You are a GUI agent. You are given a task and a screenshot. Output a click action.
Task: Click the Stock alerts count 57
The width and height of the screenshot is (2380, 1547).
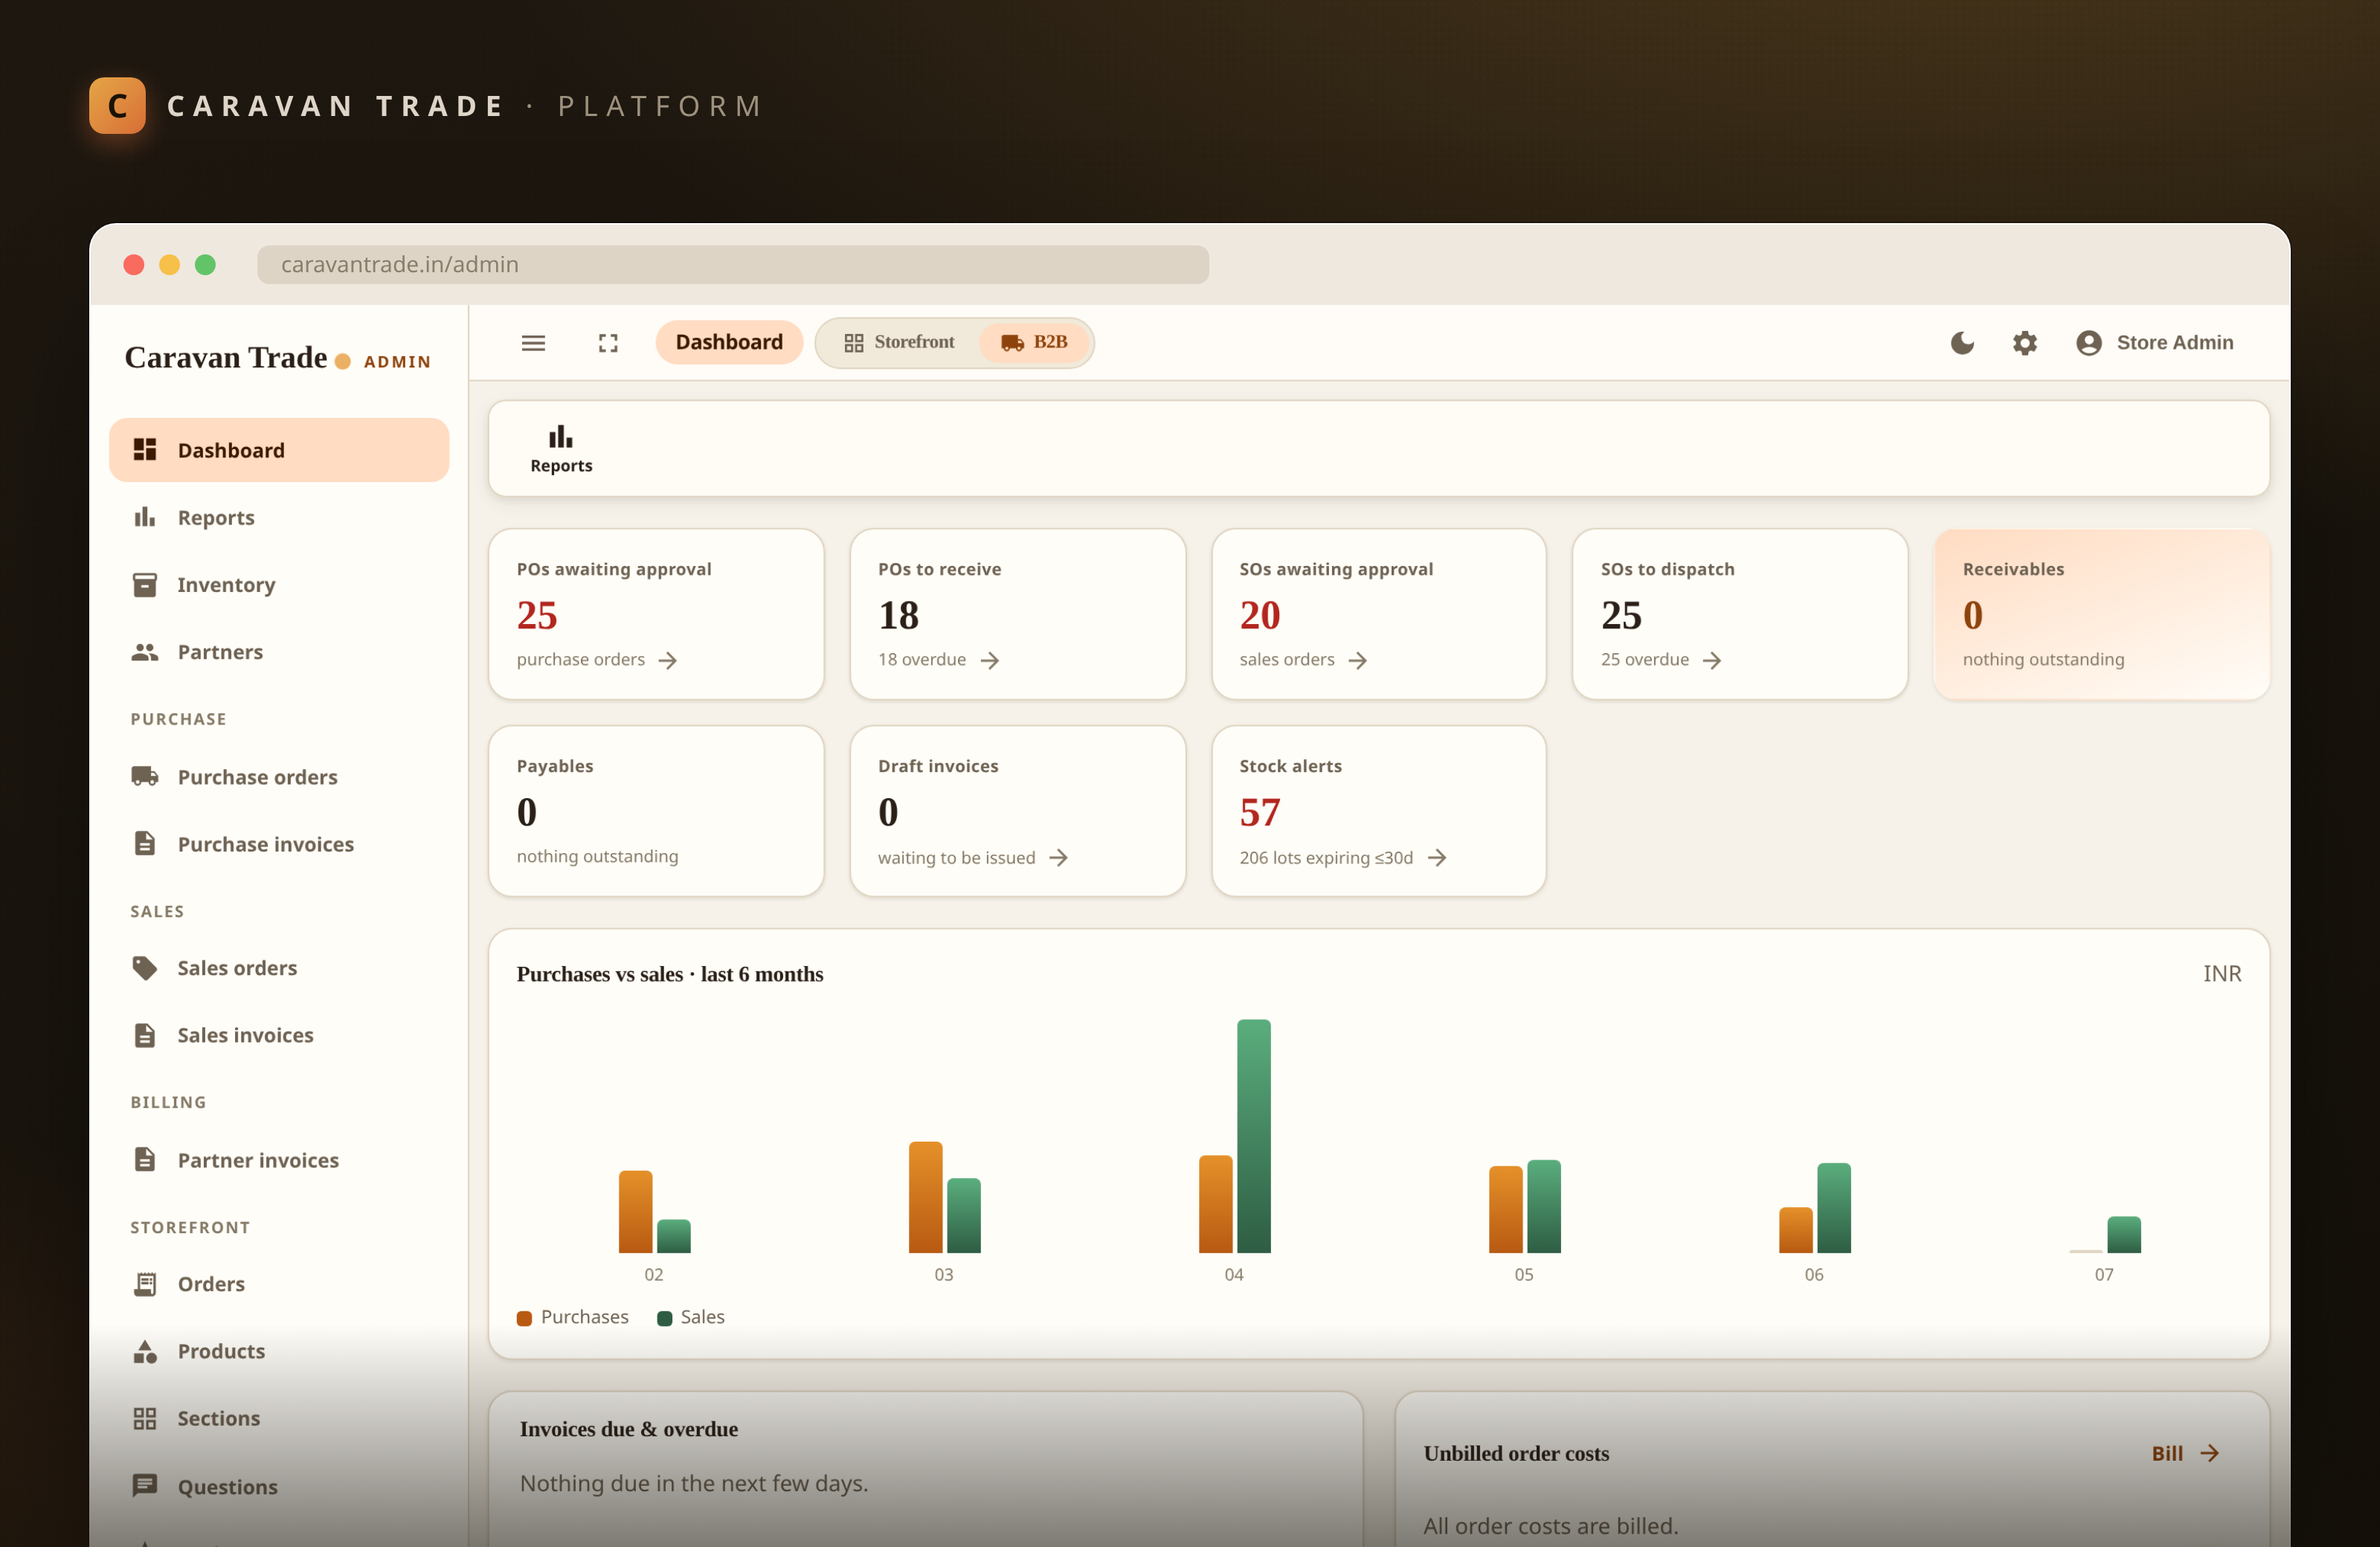[x=1259, y=812]
